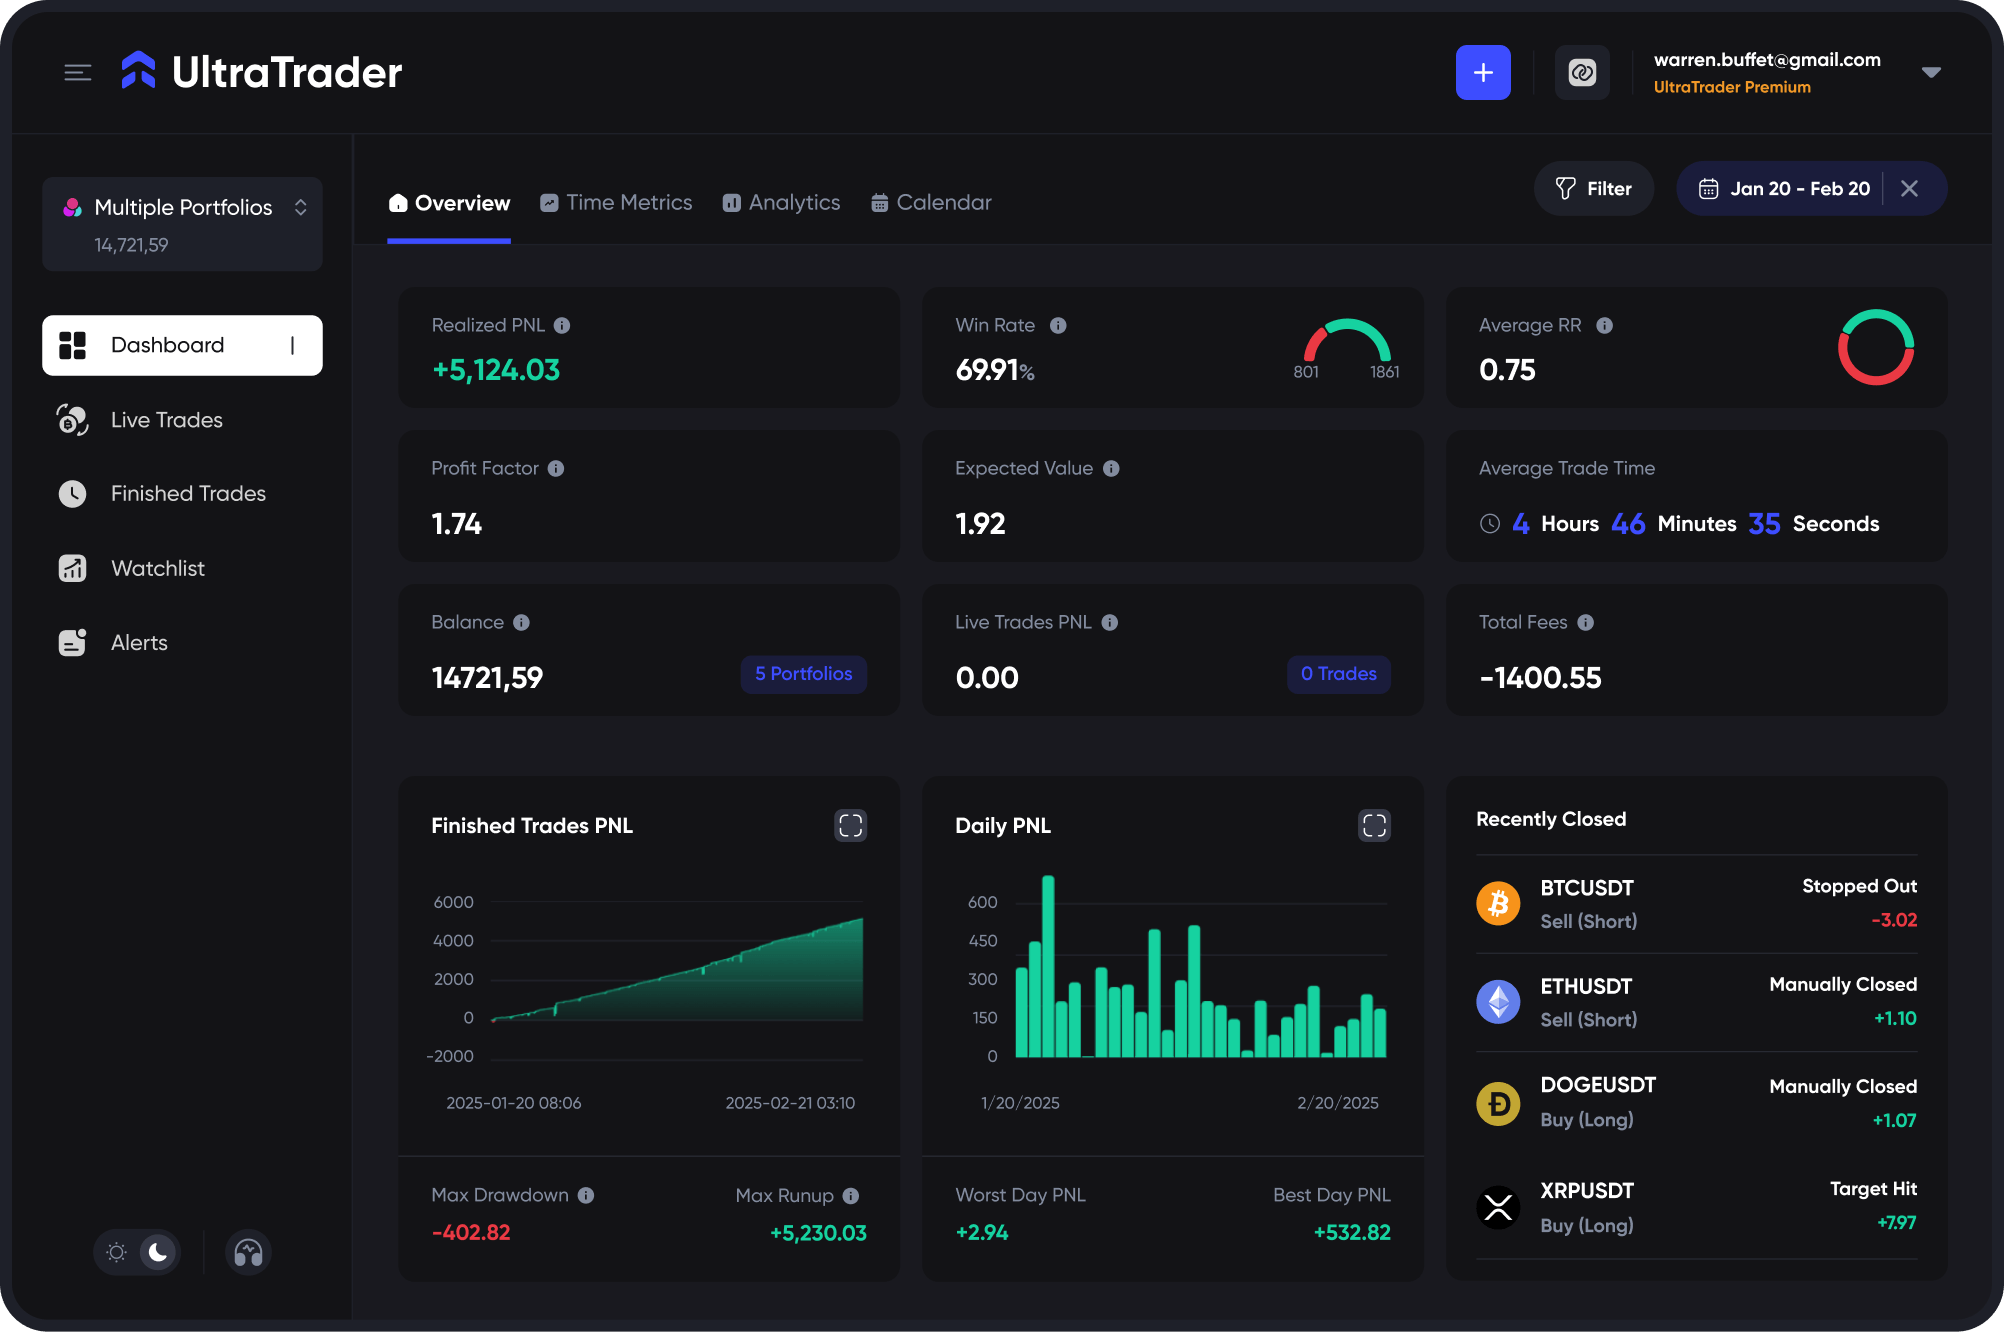Image resolution: width=2004 pixels, height=1332 pixels.
Task: Click the 5 Portfolios badge
Action: coord(803,674)
